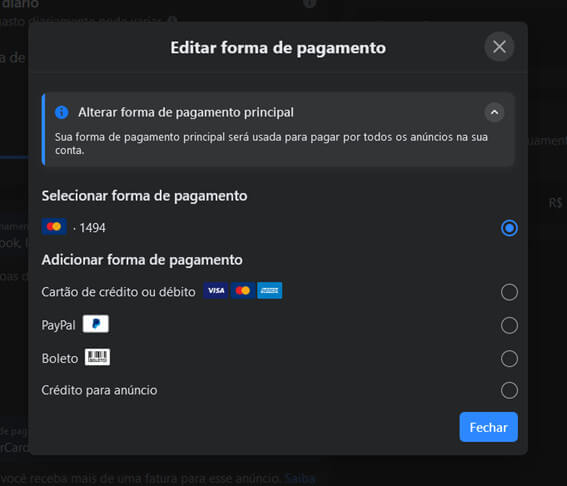Select the Boleto radio button

(x=509, y=359)
